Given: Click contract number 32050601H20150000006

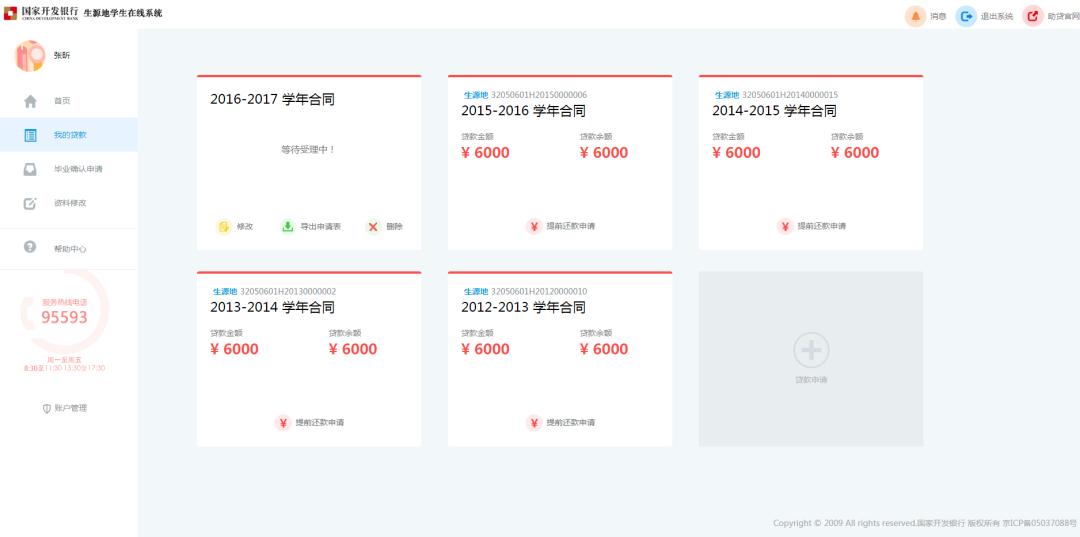Looking at the screenshot, I should point(539,95).
